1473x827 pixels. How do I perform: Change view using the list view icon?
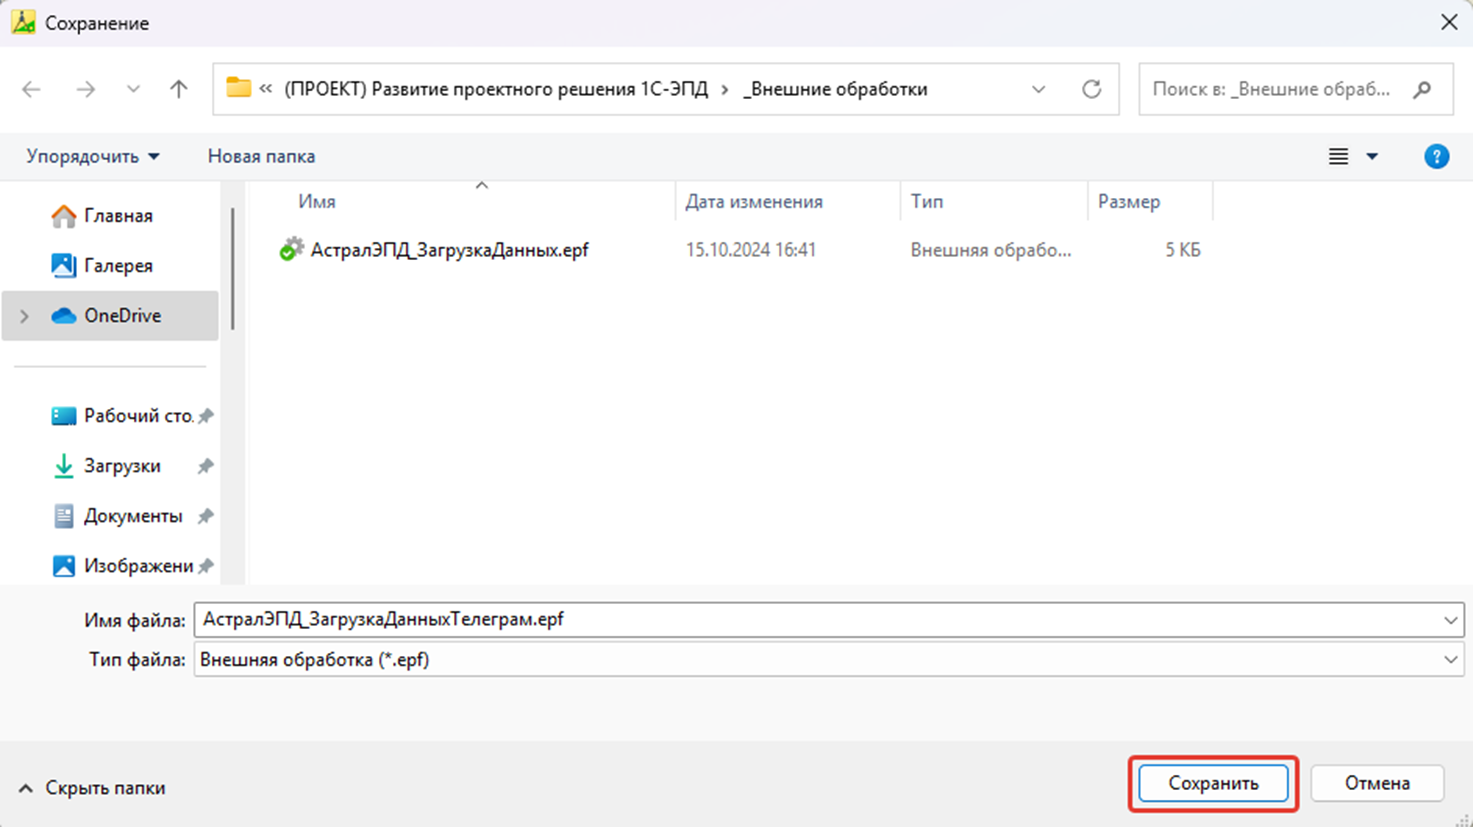1338,156
